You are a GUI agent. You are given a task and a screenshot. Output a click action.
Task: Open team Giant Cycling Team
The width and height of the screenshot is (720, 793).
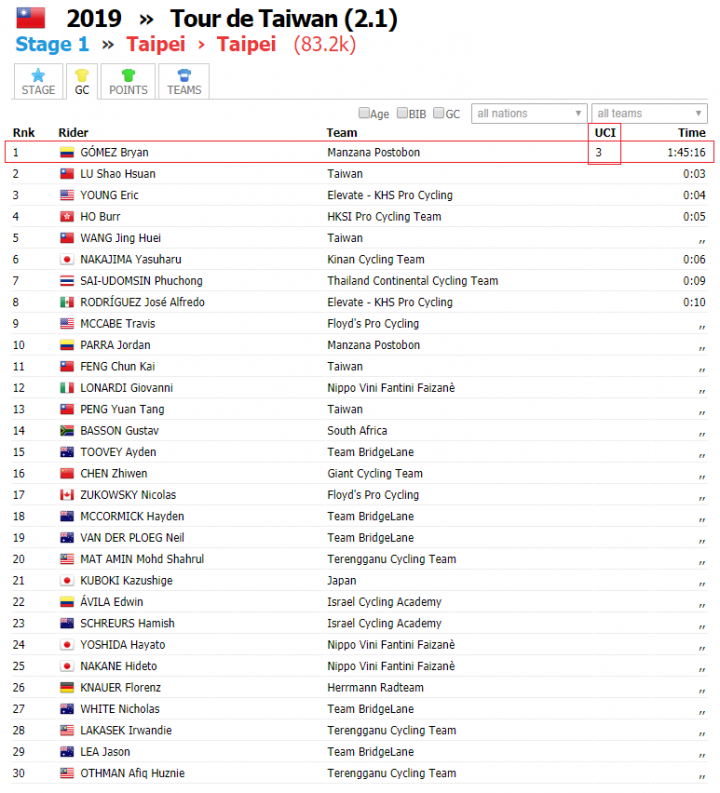click(x=375, y=473)
